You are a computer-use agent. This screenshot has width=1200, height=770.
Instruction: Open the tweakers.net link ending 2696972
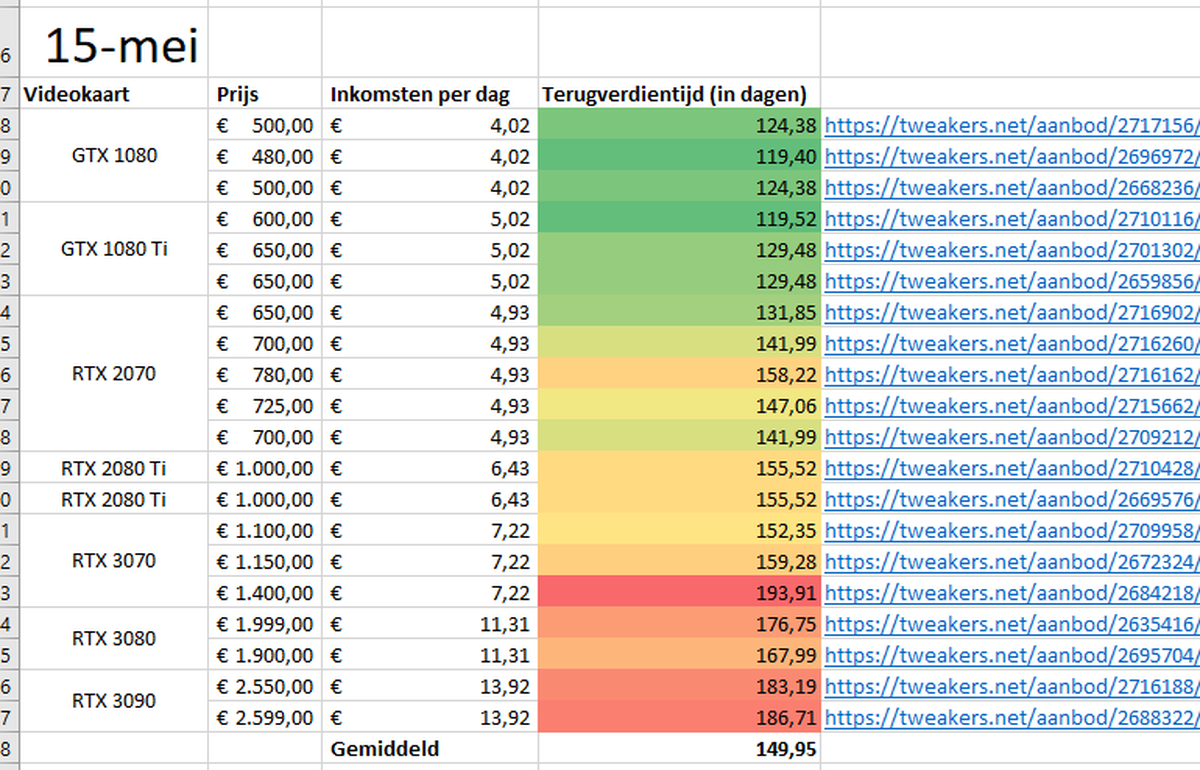point(1010,157)
